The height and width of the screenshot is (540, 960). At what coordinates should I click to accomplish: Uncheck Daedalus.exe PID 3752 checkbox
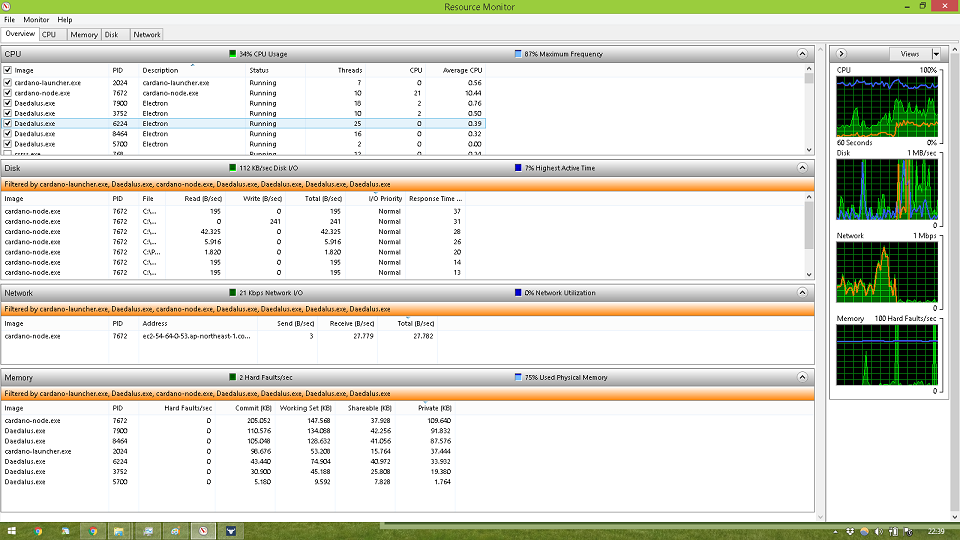coord(8,113)
